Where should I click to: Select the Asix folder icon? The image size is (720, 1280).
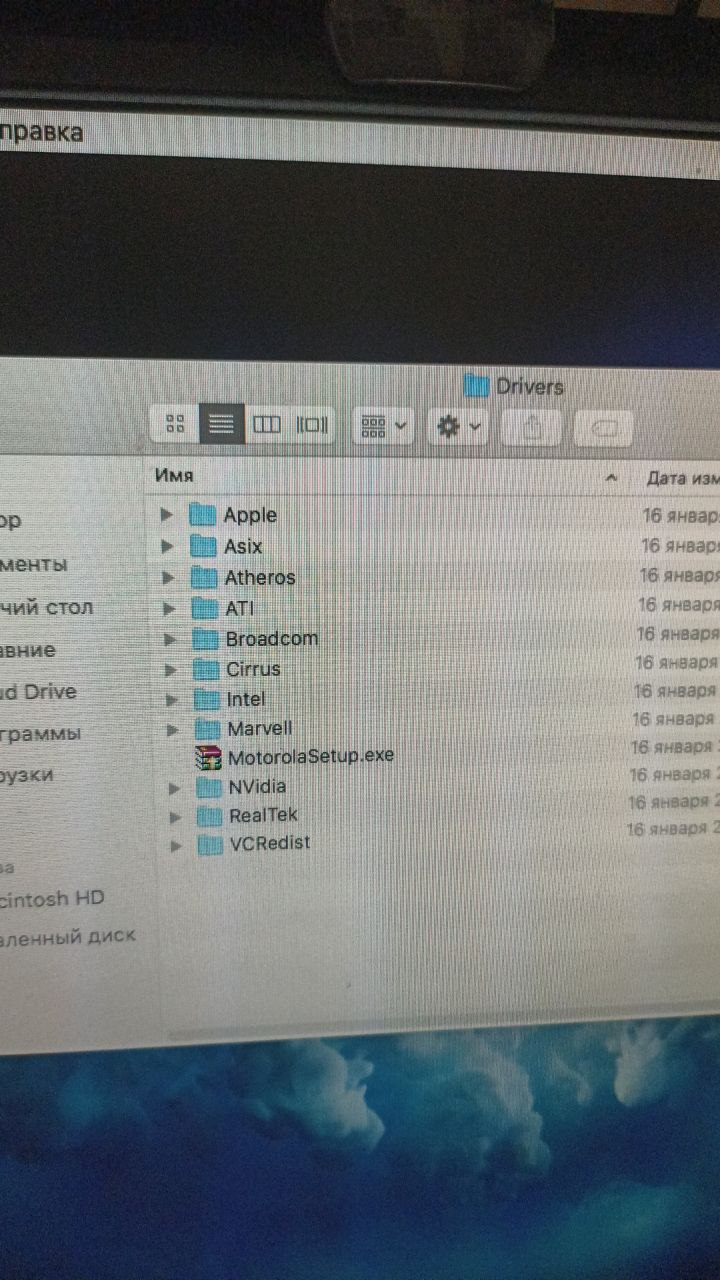(x=204, y=546)
